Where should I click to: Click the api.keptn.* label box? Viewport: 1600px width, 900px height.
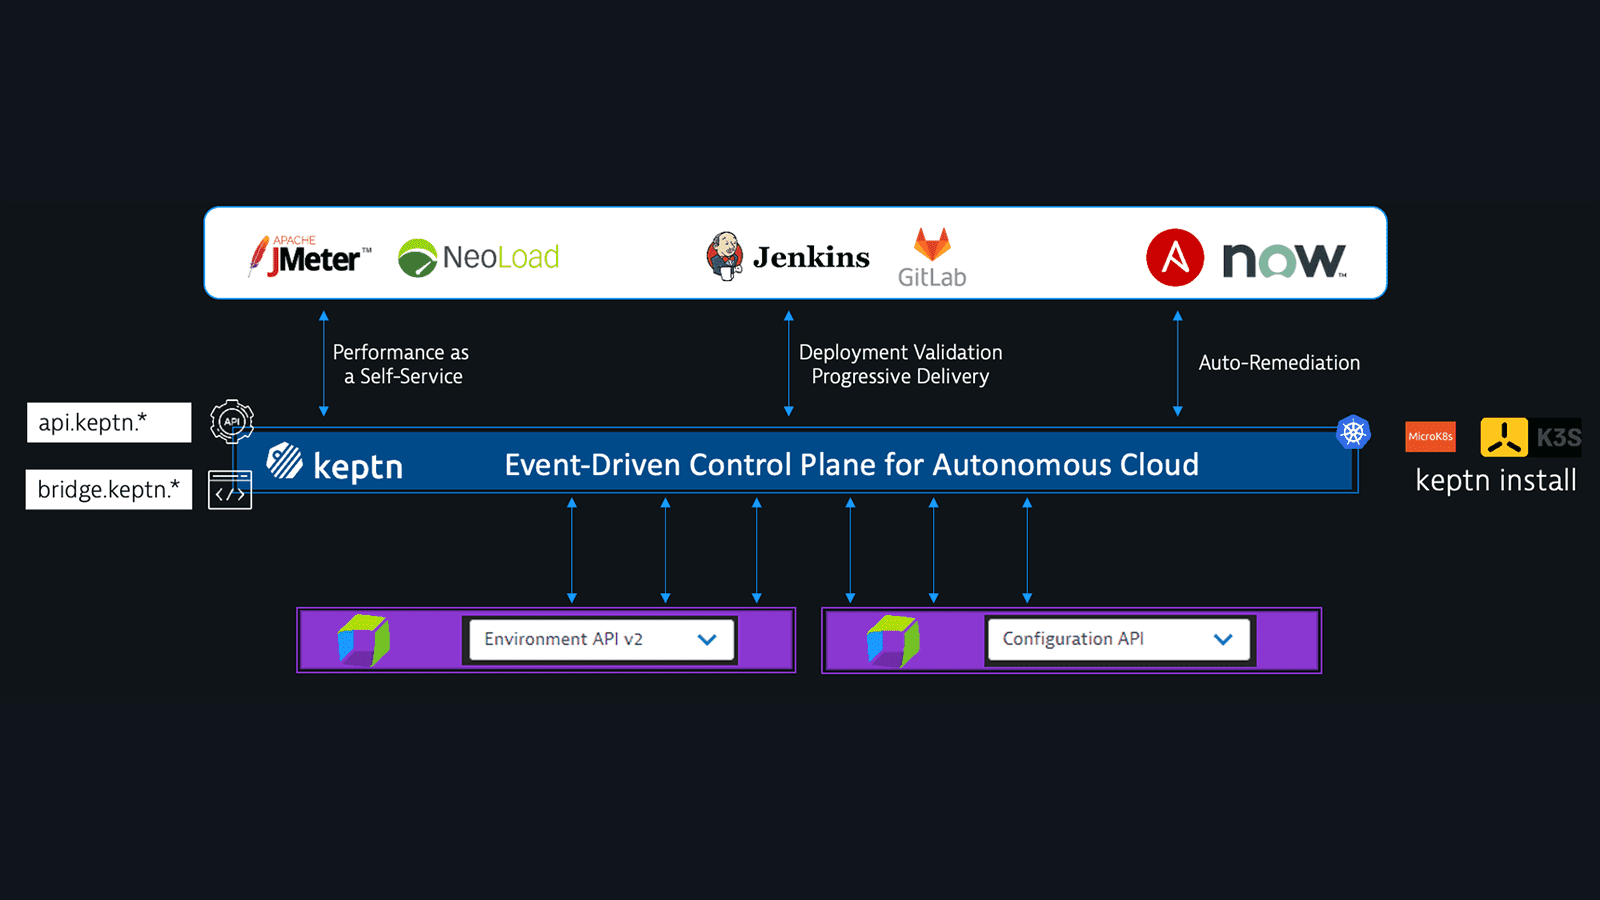[x=109, y=422]
